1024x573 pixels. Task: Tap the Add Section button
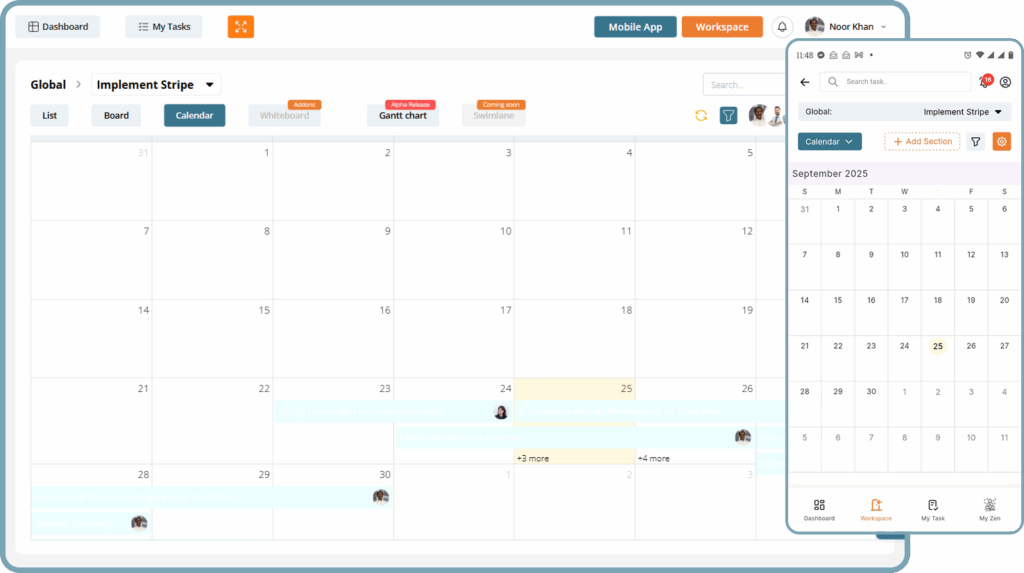click(922, 142)
